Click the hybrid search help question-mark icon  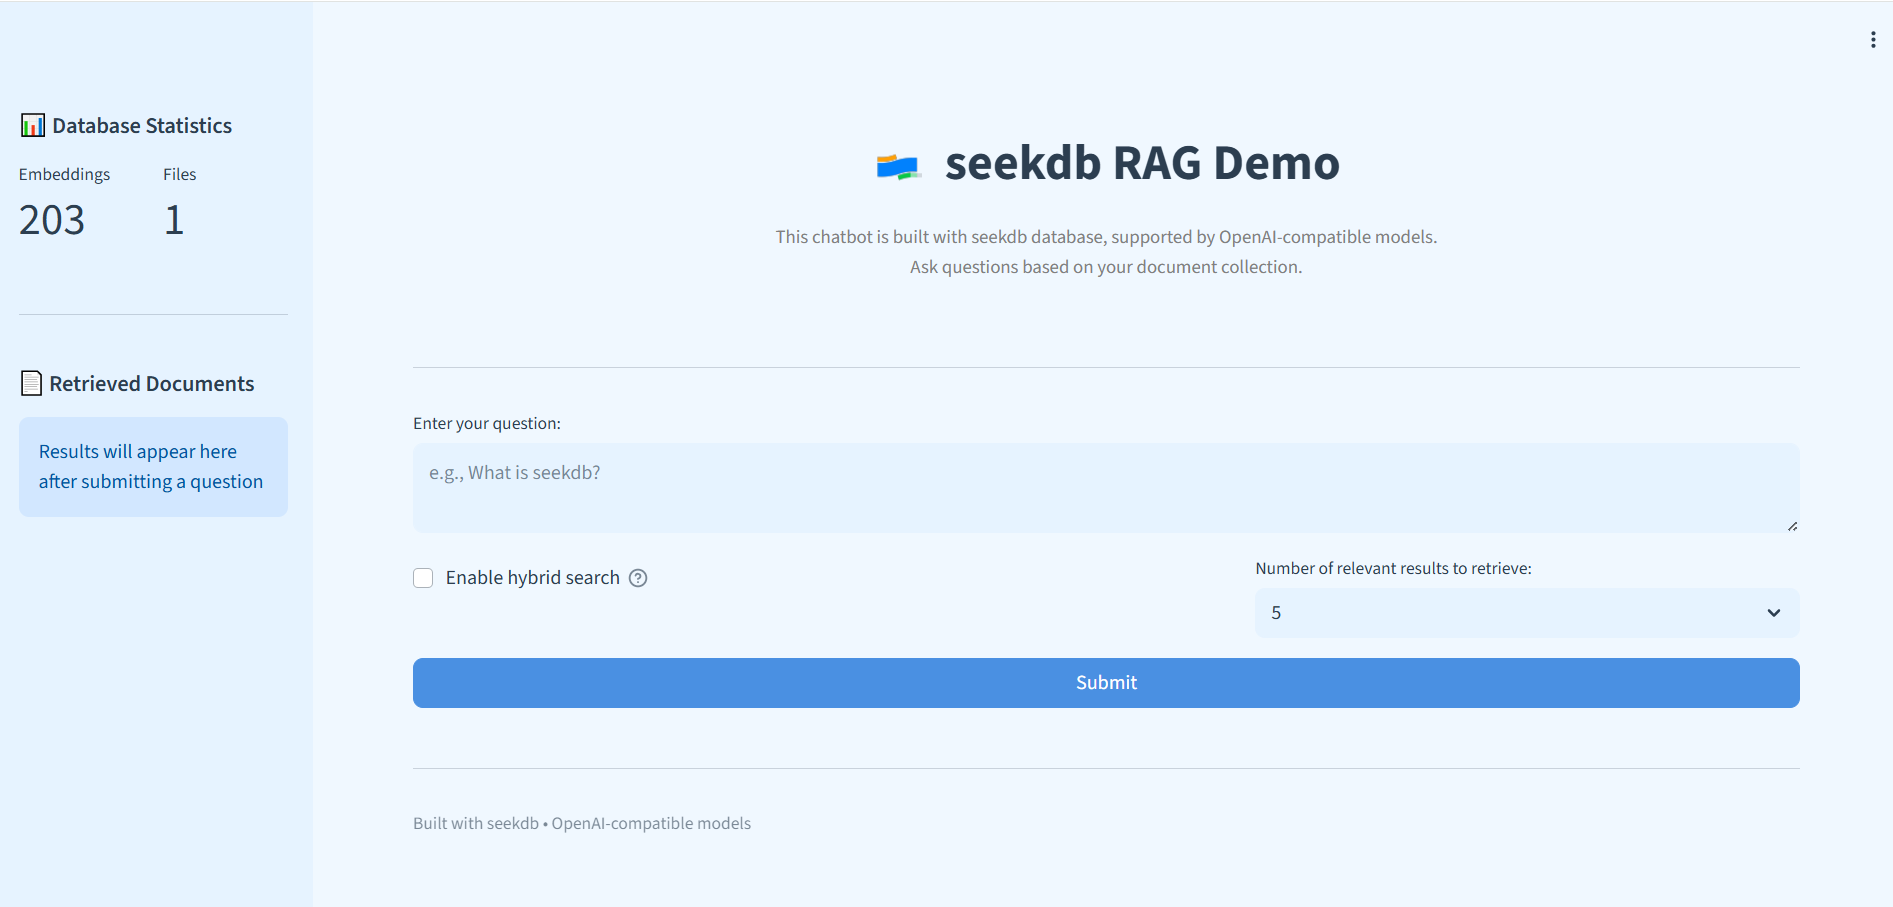pyautogui.click(x=638, y=578)
